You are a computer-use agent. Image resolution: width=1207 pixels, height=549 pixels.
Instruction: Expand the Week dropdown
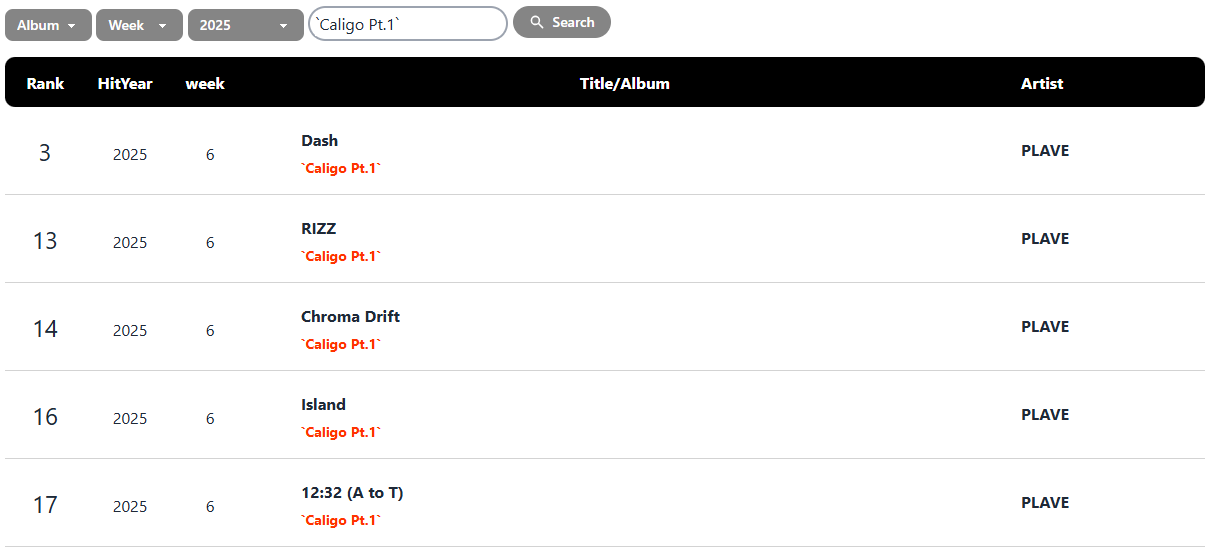139,25
